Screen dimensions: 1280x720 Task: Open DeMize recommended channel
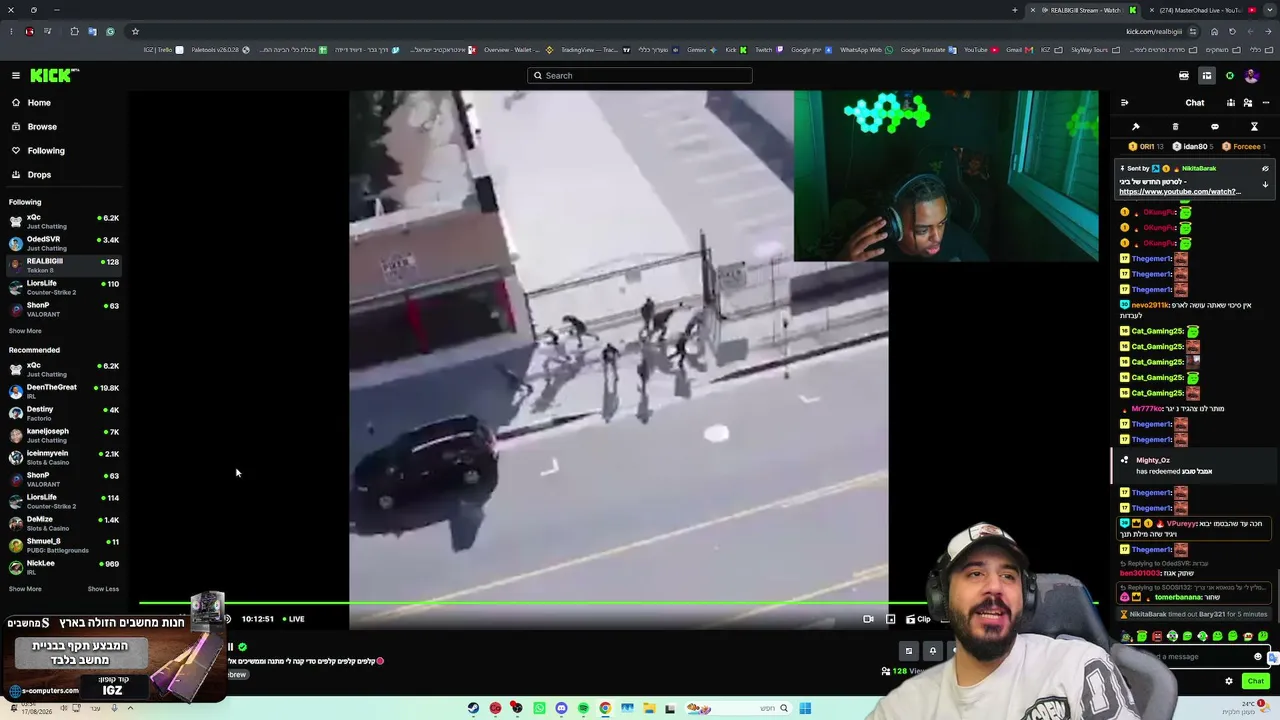64,523
